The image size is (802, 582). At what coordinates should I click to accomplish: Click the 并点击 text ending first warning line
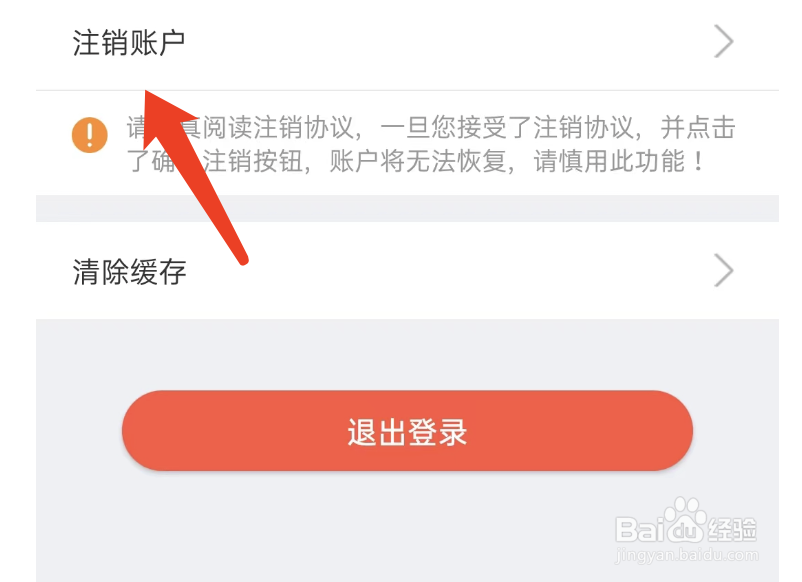click(x=698, y=127)
